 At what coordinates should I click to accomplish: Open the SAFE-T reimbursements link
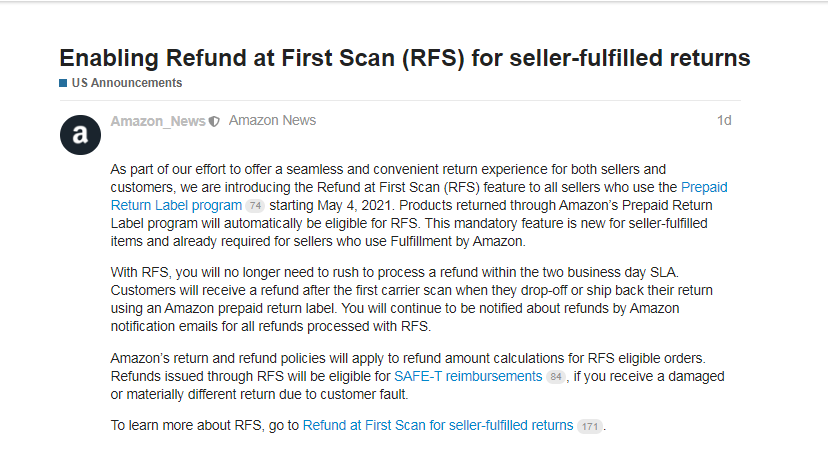click(468, 376)
